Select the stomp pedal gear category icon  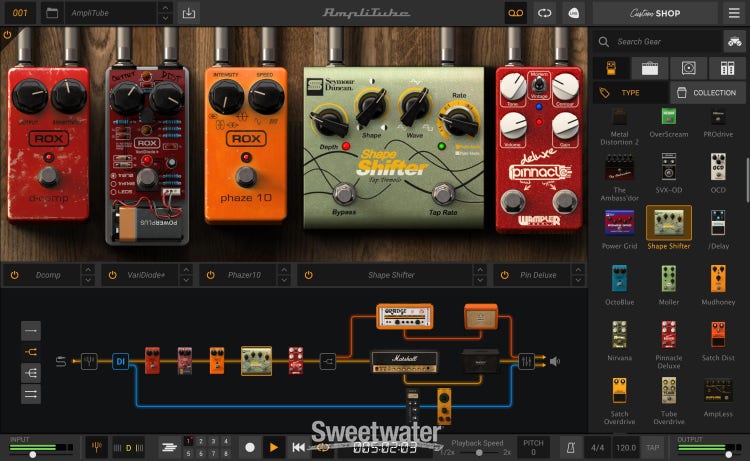tap(610, 68)
